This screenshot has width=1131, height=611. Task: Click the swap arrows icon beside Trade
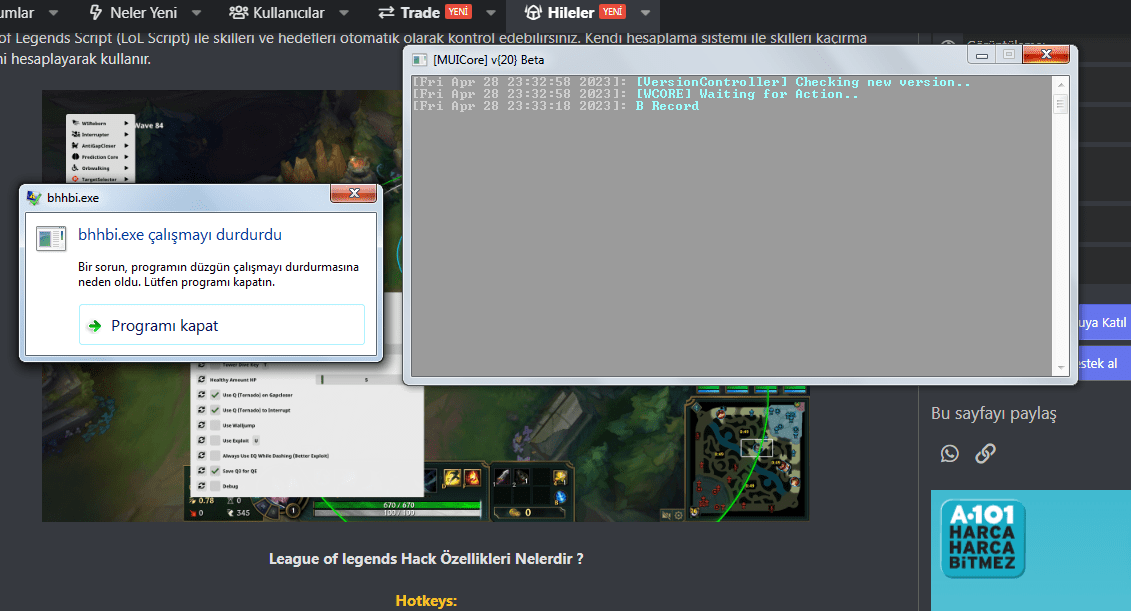[387, 12]
